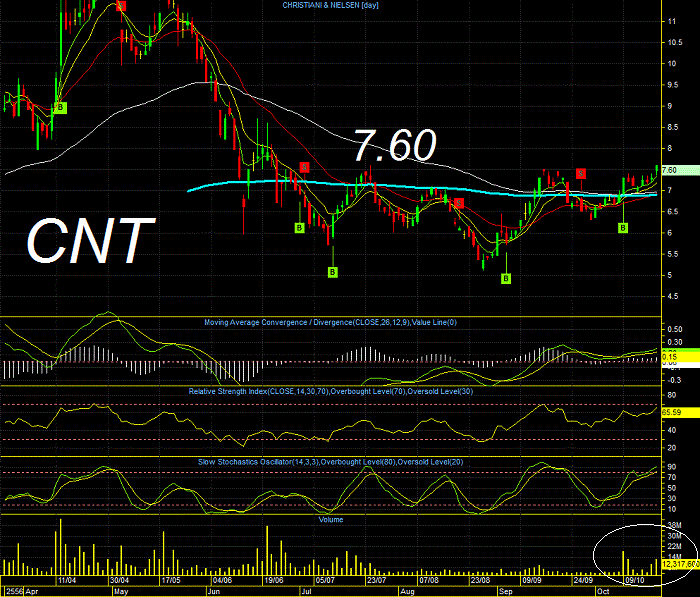This screenshot has height=597, width=700.
Task: Click the 9.5 price level on the price axis
Action: [x=672, y=85]
